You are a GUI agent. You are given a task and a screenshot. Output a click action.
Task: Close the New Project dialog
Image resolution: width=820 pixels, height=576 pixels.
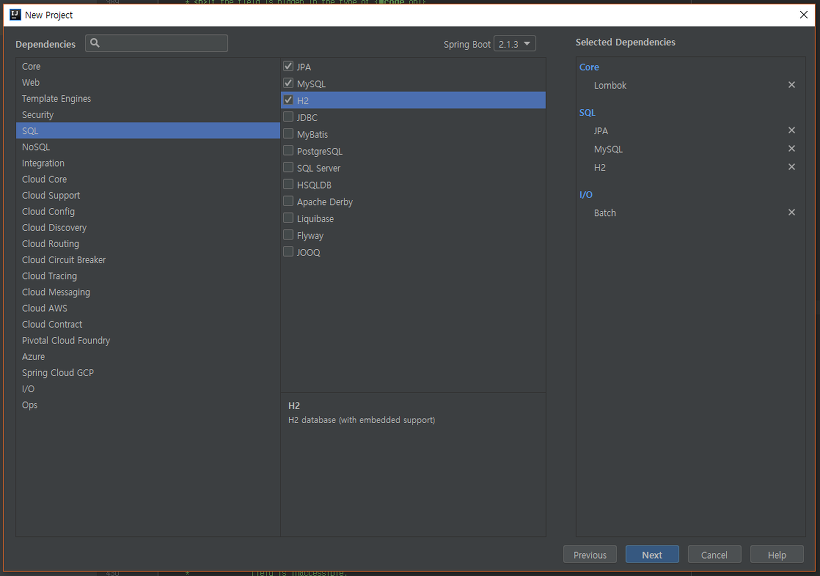click(x=803, y=15)
